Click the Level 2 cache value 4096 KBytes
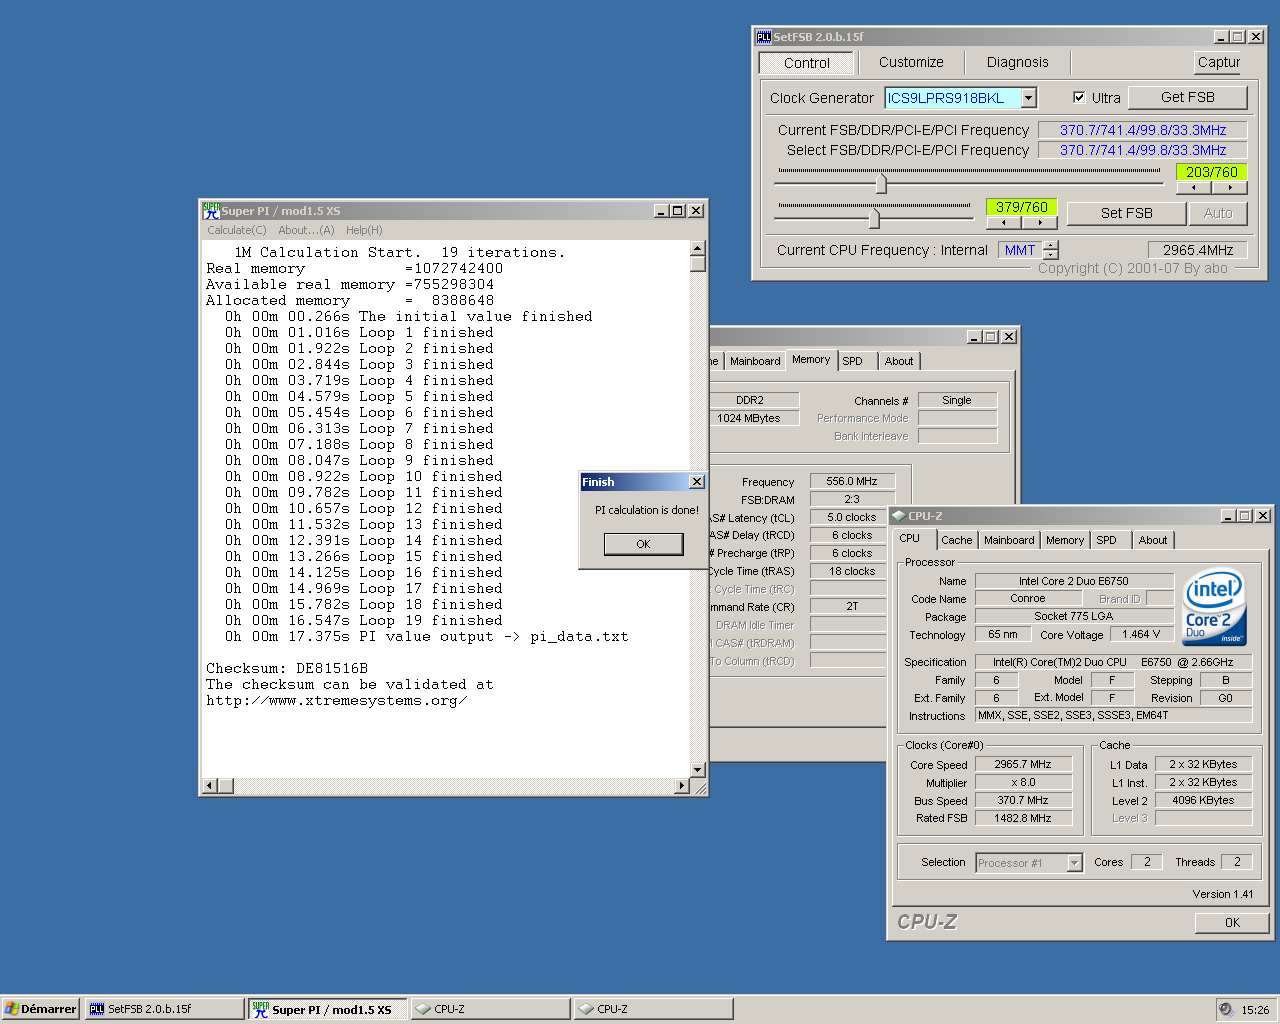This screenshot has width=1280, height=1024. [1203, 800]
